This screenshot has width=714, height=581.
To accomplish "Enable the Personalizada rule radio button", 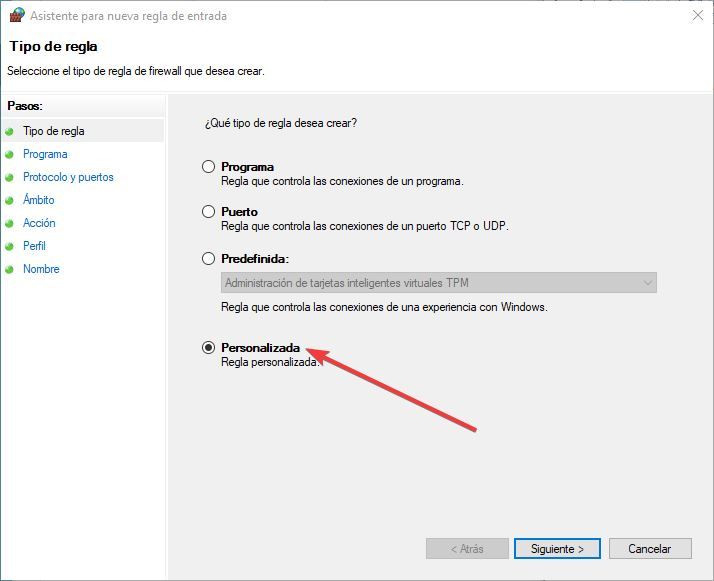I will [x=208, y=348].
